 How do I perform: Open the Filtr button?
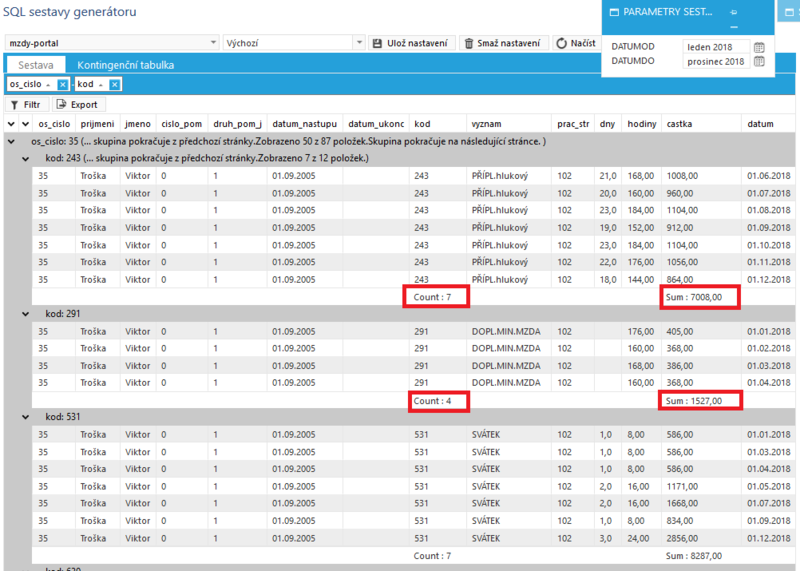click(x=27, y=105)
